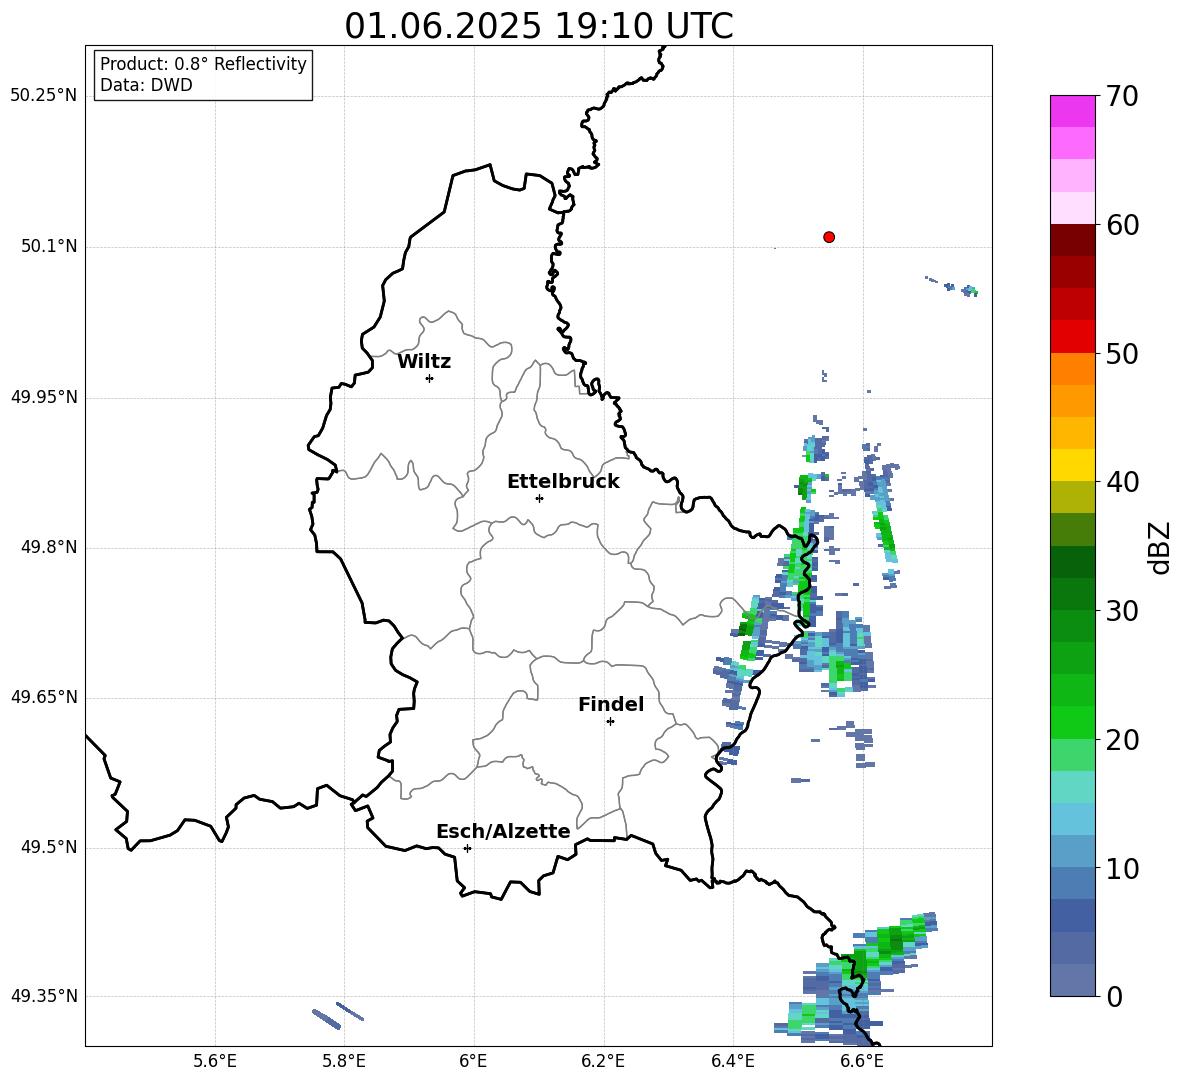Click the dBZ colorbar label
This screenshot has width=1184, height=1081.
click(x=1161, y=547)
